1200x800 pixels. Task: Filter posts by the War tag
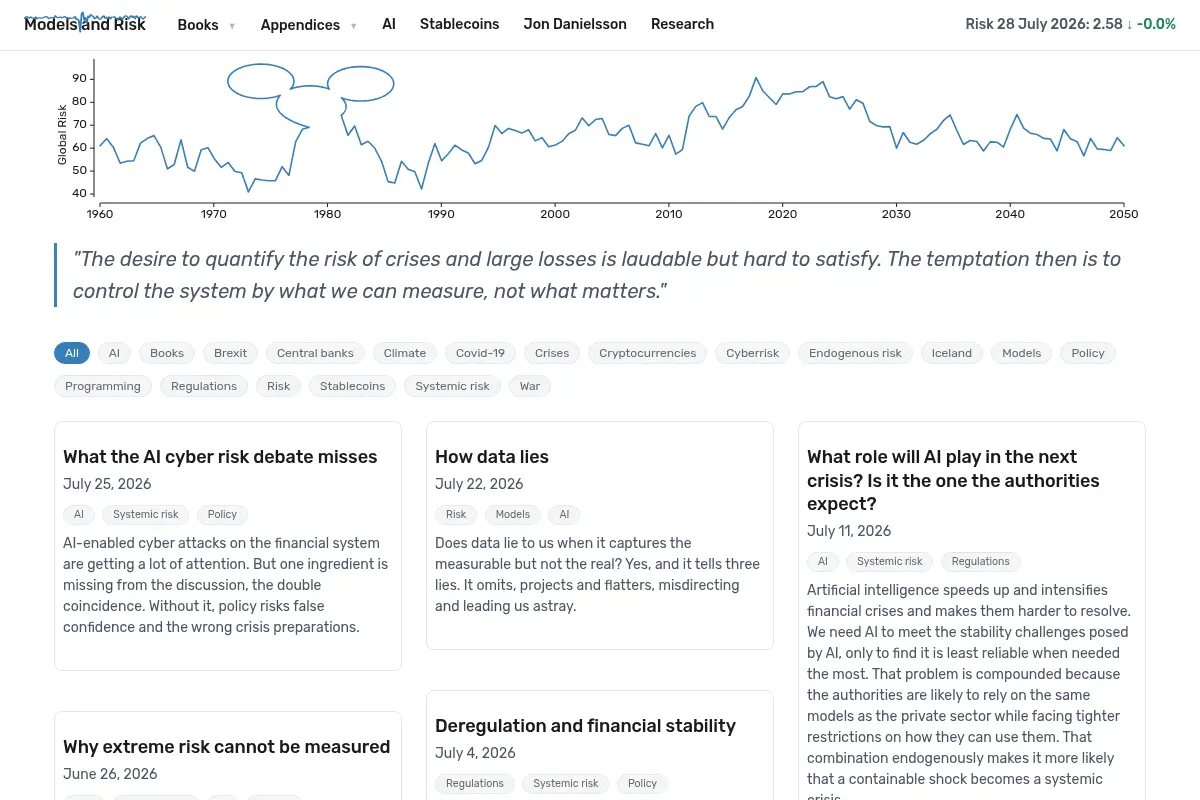(x=530, y=386)
